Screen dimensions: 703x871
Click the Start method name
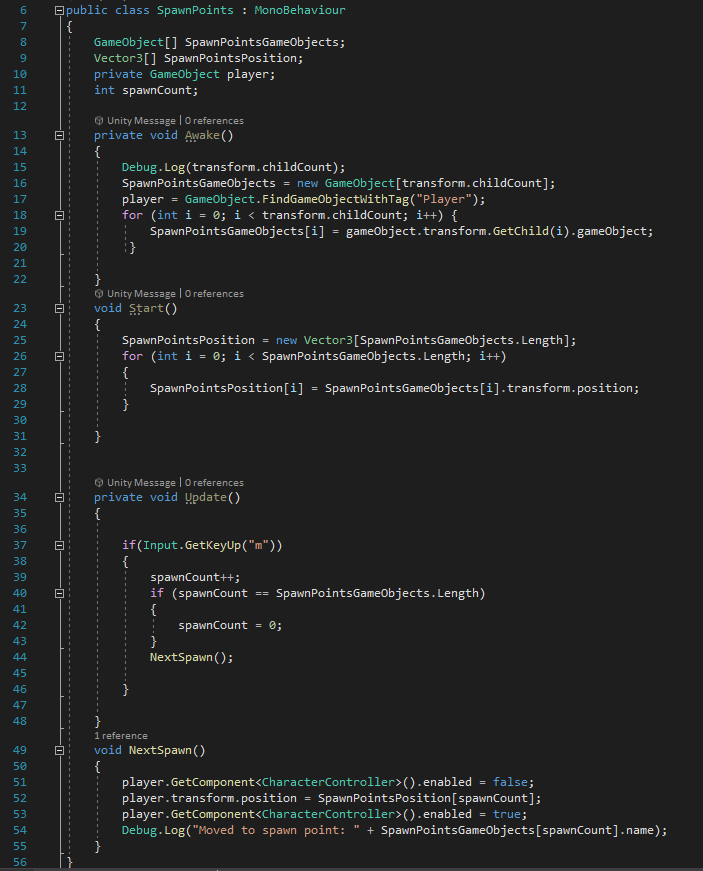click(x=147, y=308)
